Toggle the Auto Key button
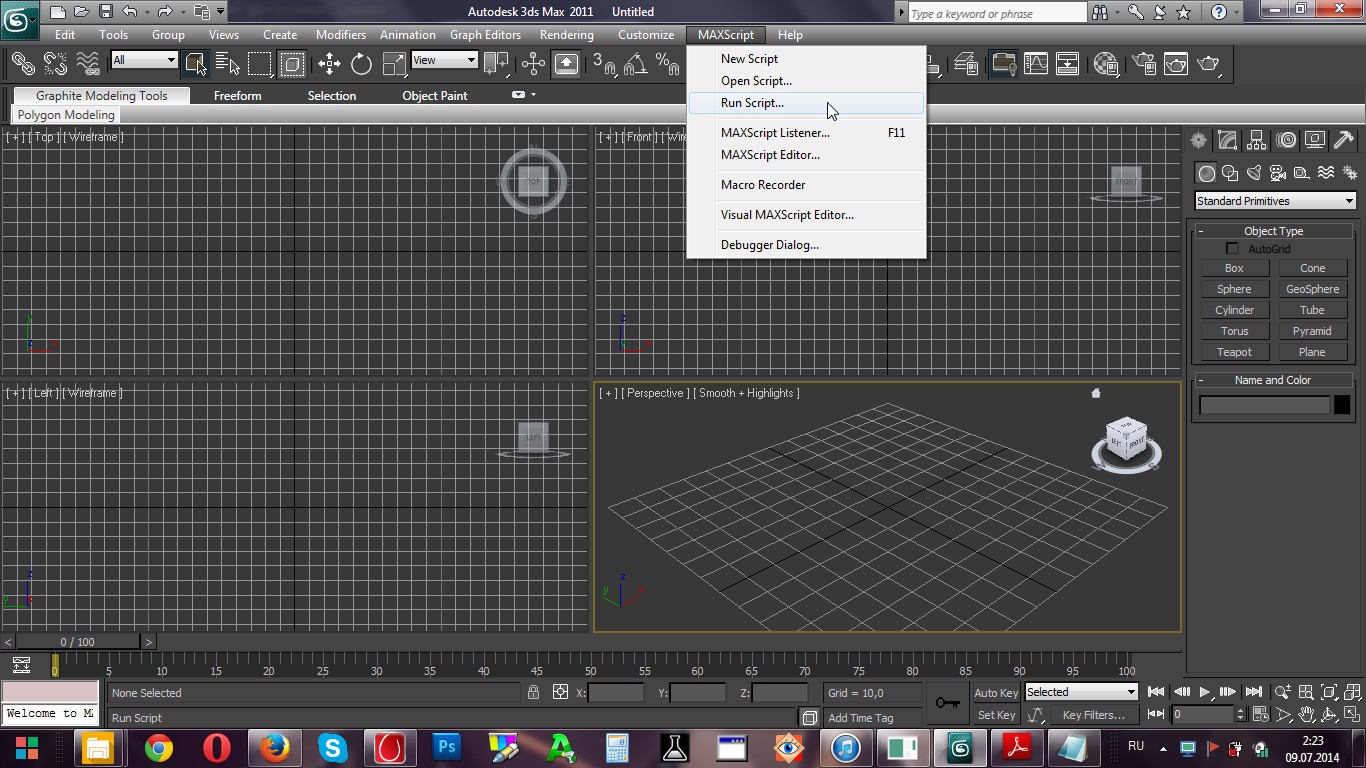The height and width of the screenshot is (768, 1366). [x=995, y=693]
